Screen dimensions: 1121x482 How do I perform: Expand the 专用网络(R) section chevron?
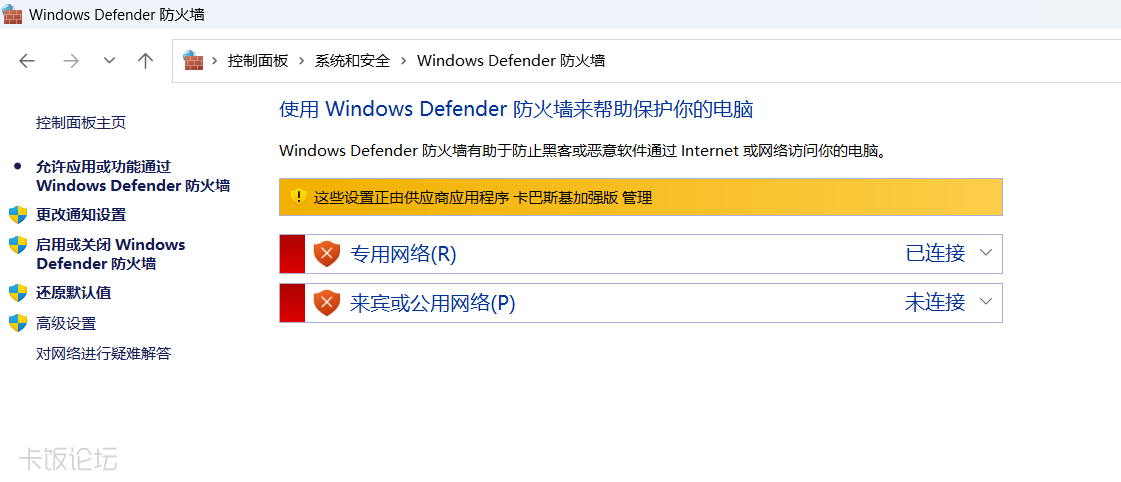coord(986,252)
